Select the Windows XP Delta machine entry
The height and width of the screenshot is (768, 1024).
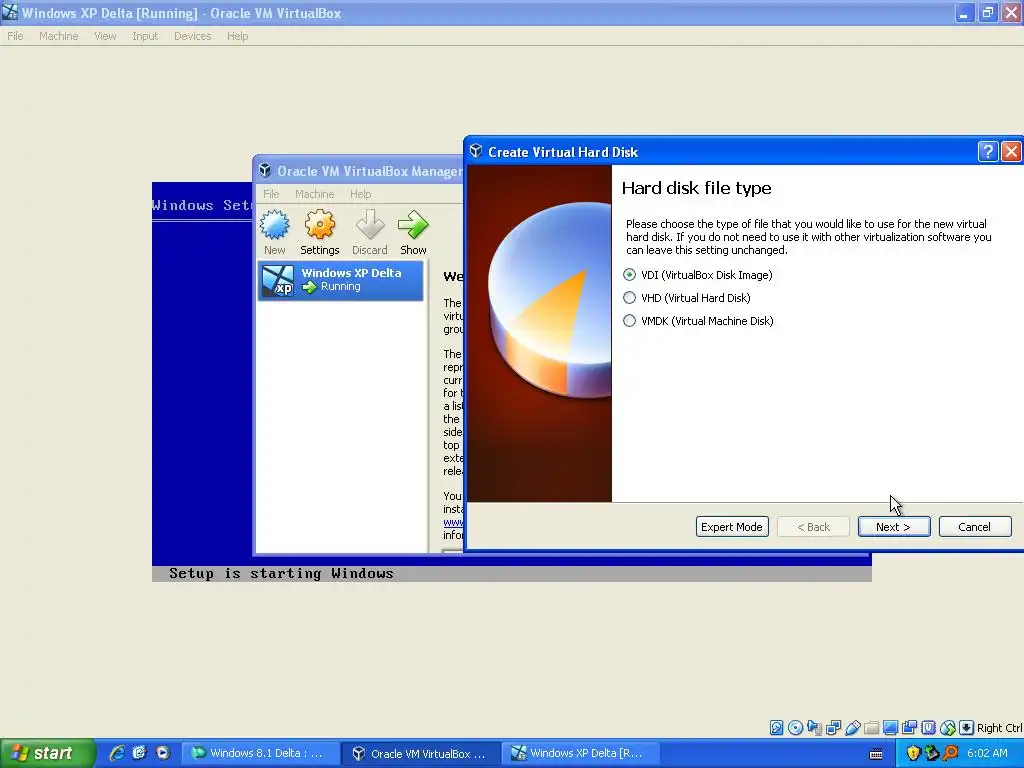(x=340, y=280)
